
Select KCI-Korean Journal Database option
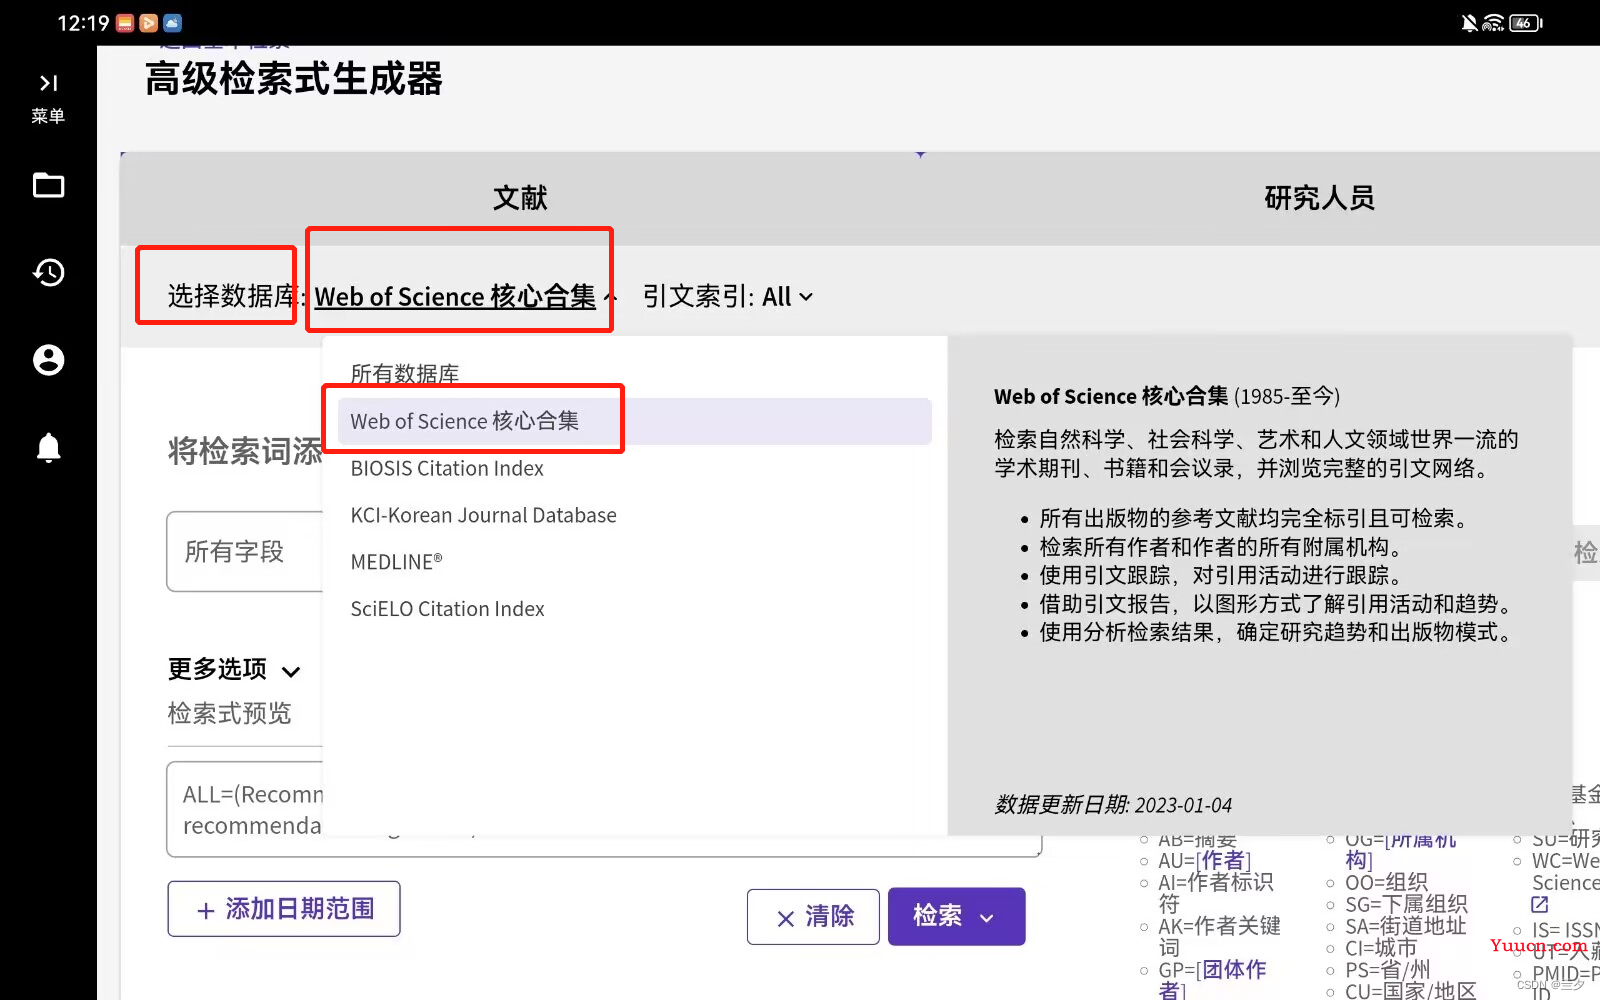pos(483,515)
